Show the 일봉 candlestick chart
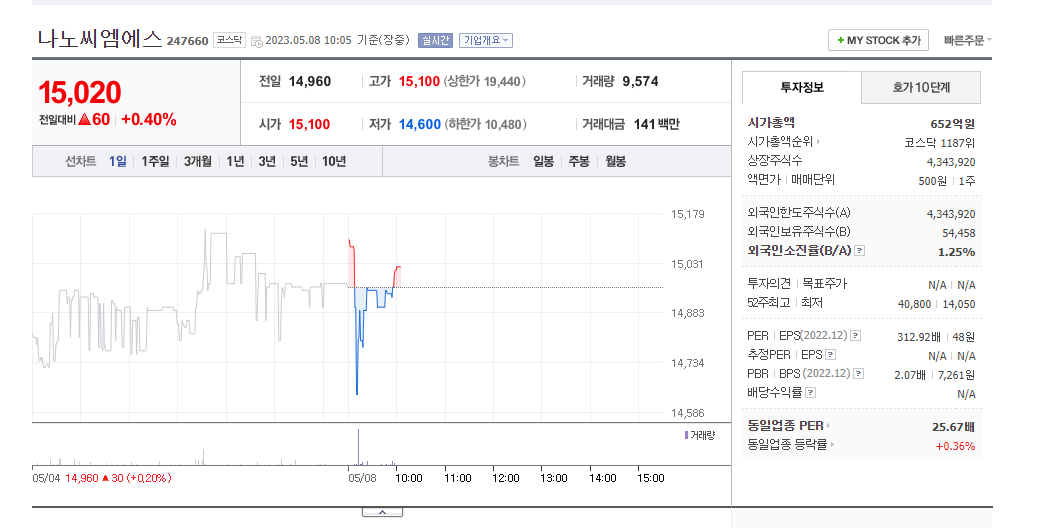 coord(543,161)
